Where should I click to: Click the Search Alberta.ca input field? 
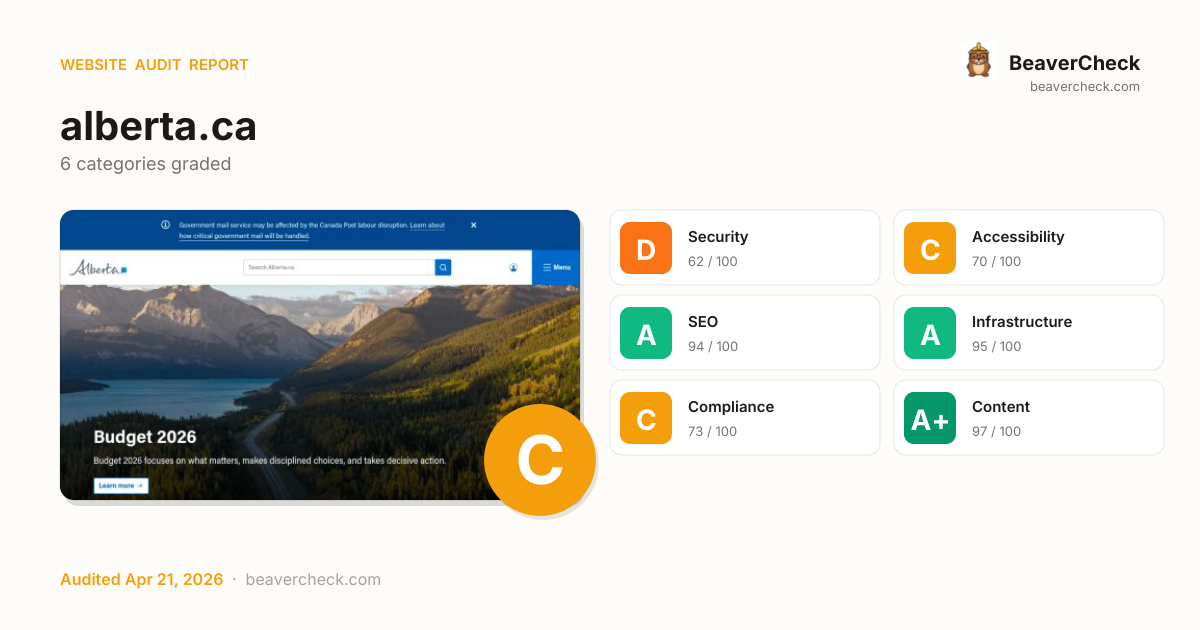(x=338, y=267)
